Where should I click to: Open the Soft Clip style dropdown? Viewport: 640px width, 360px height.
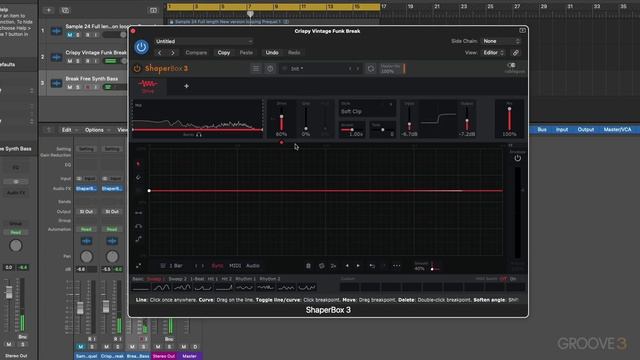click(367, 109)
